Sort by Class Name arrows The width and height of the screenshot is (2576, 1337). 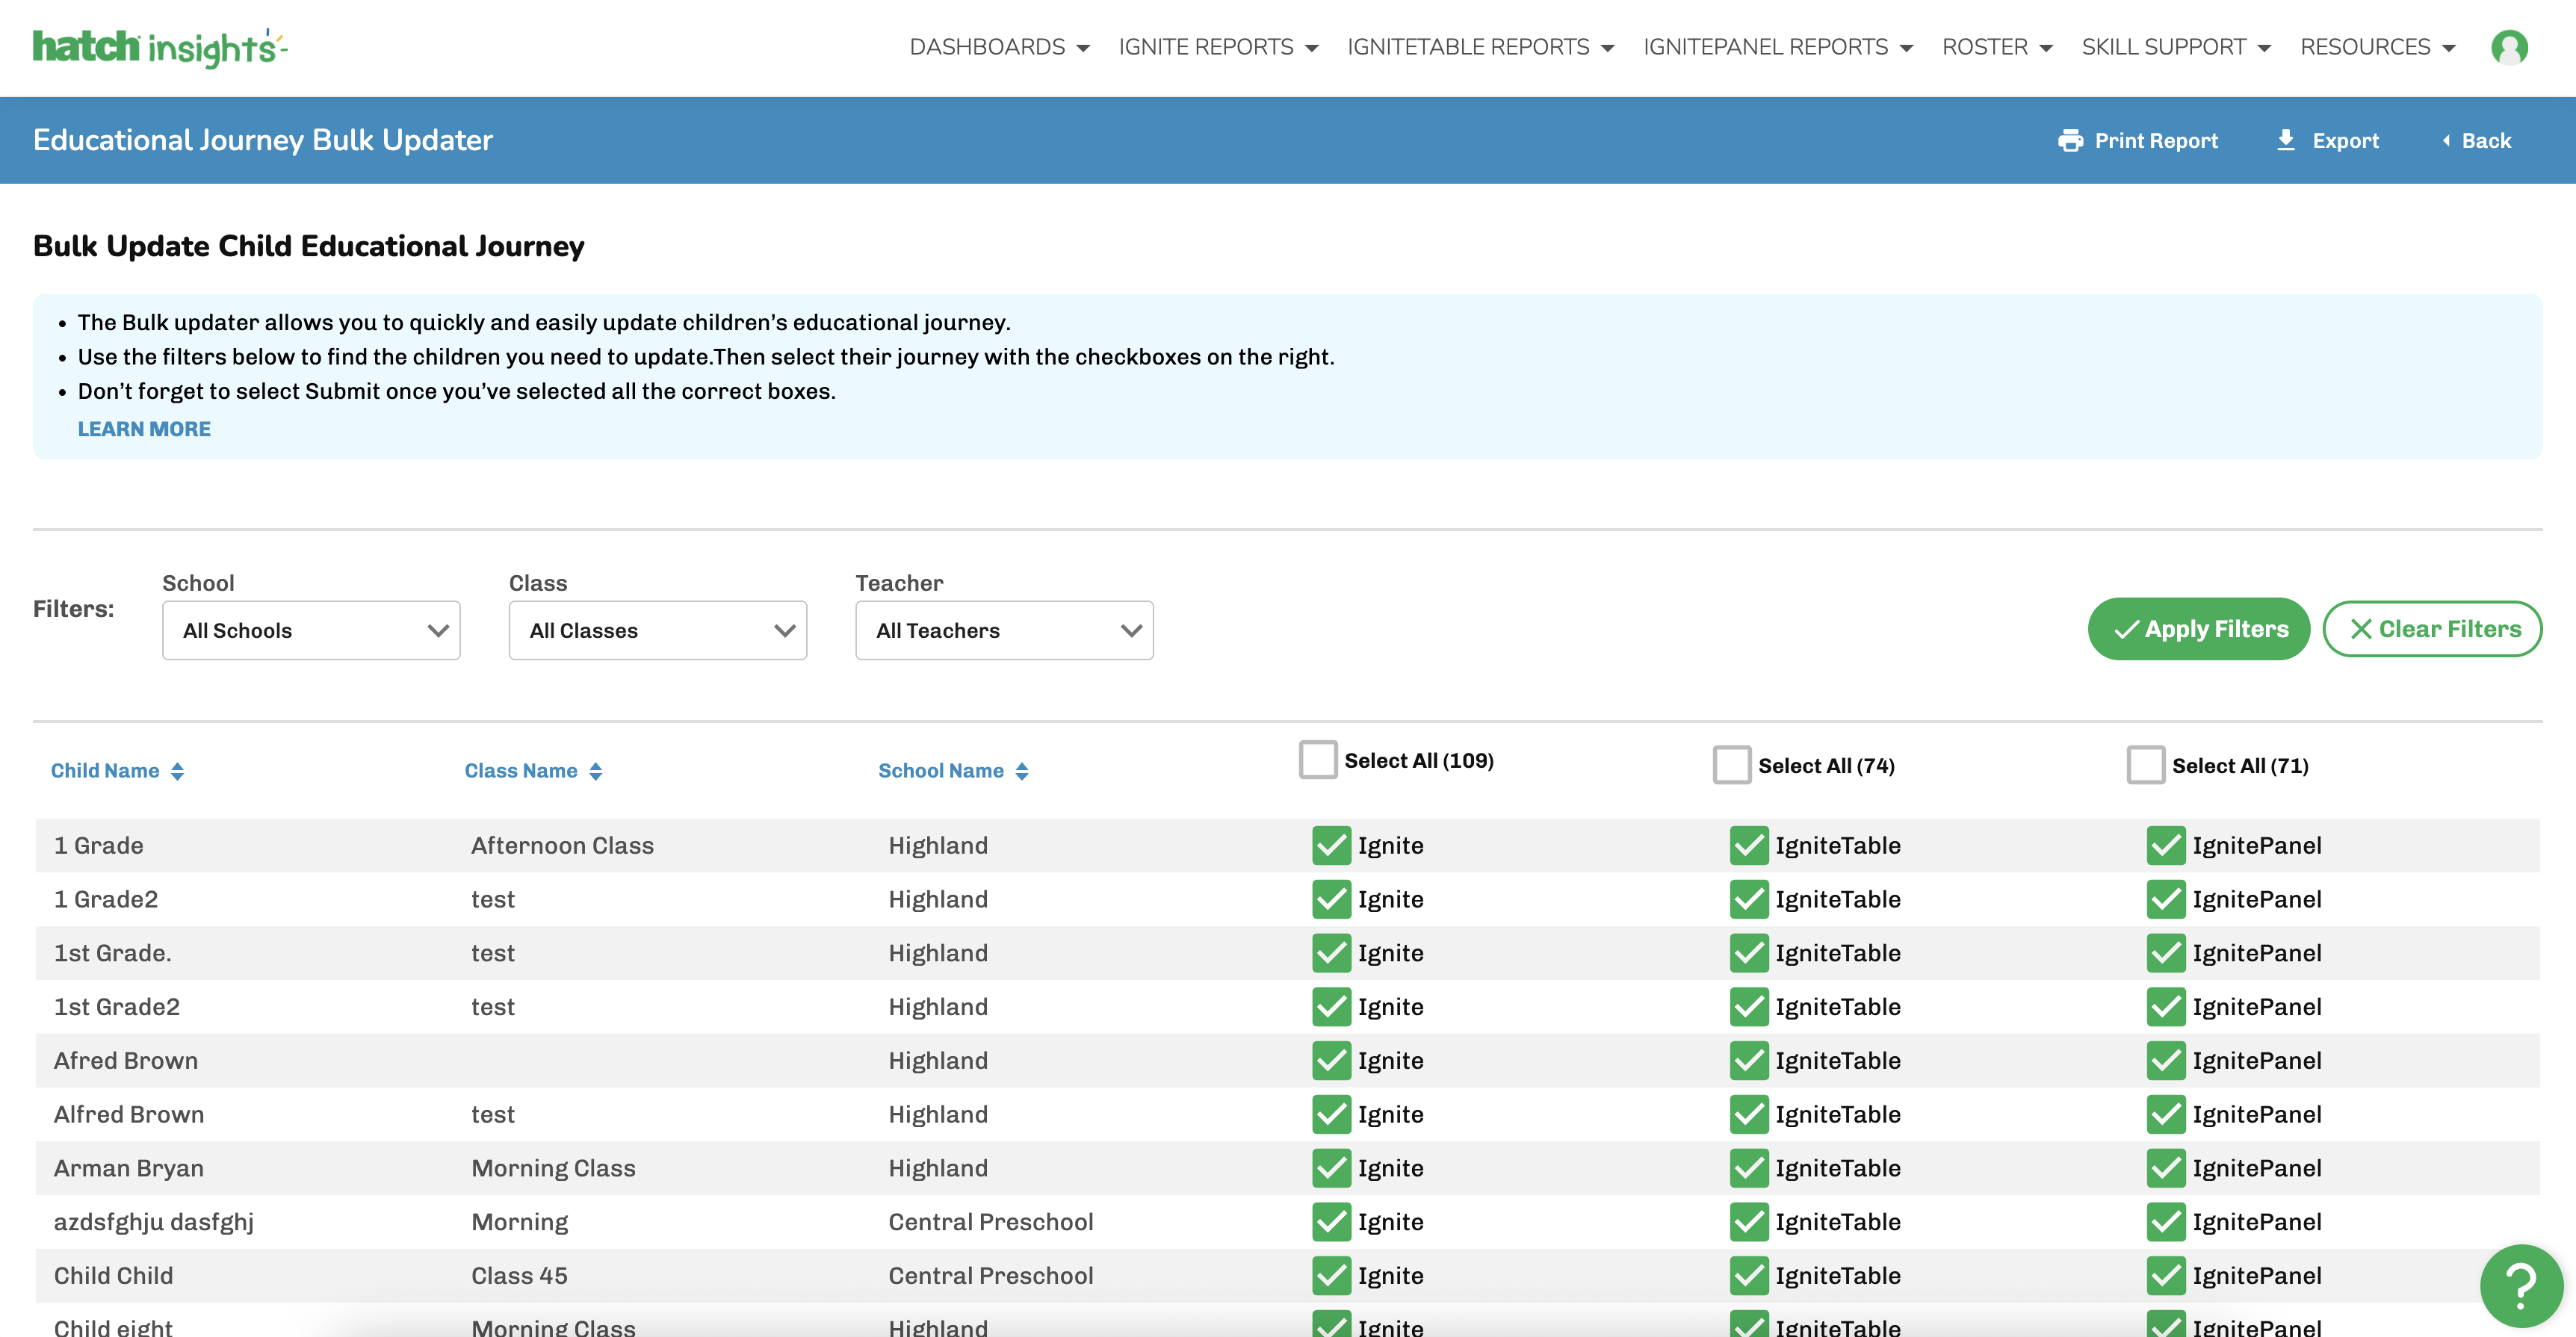pos(595,771)
